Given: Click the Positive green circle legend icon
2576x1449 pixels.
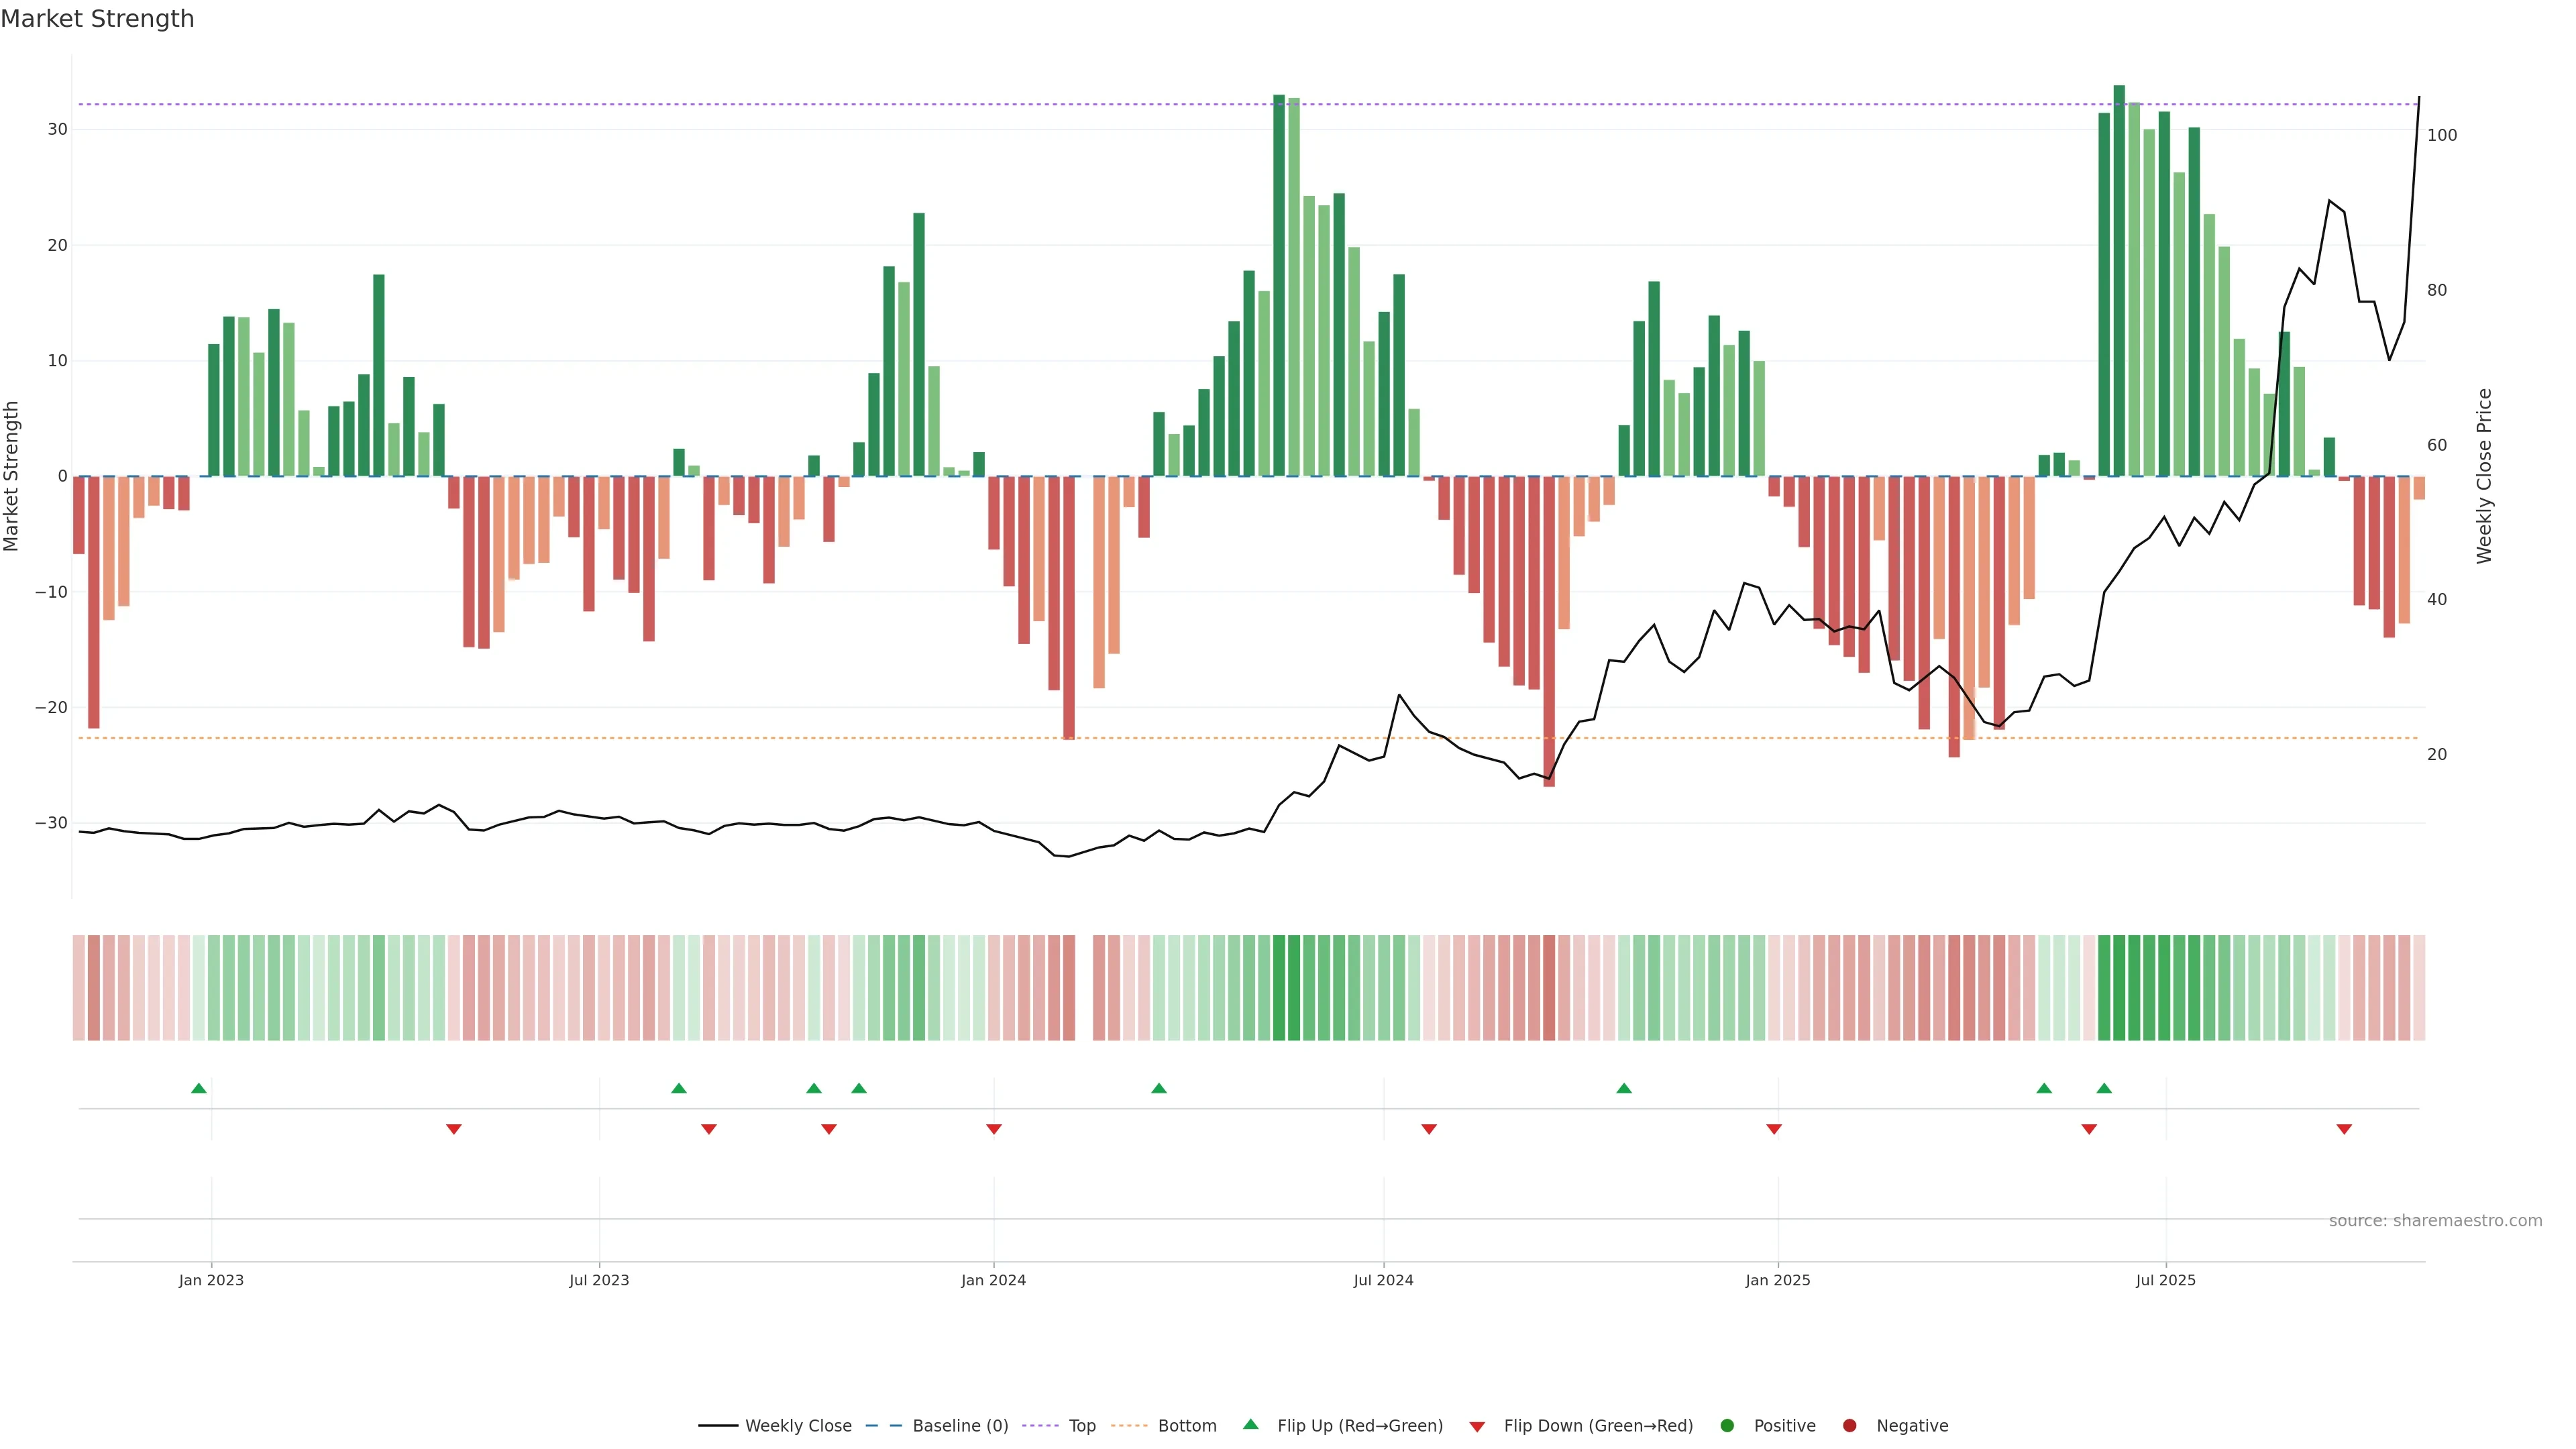Looking at the screenshot, I should [x=1727, y=1425].
